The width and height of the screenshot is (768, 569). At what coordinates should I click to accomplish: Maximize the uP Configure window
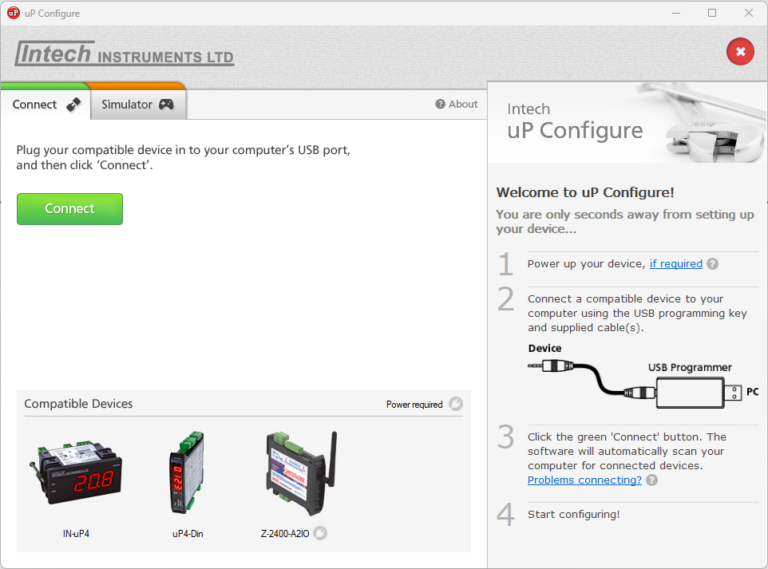click(x=712, y=13)
